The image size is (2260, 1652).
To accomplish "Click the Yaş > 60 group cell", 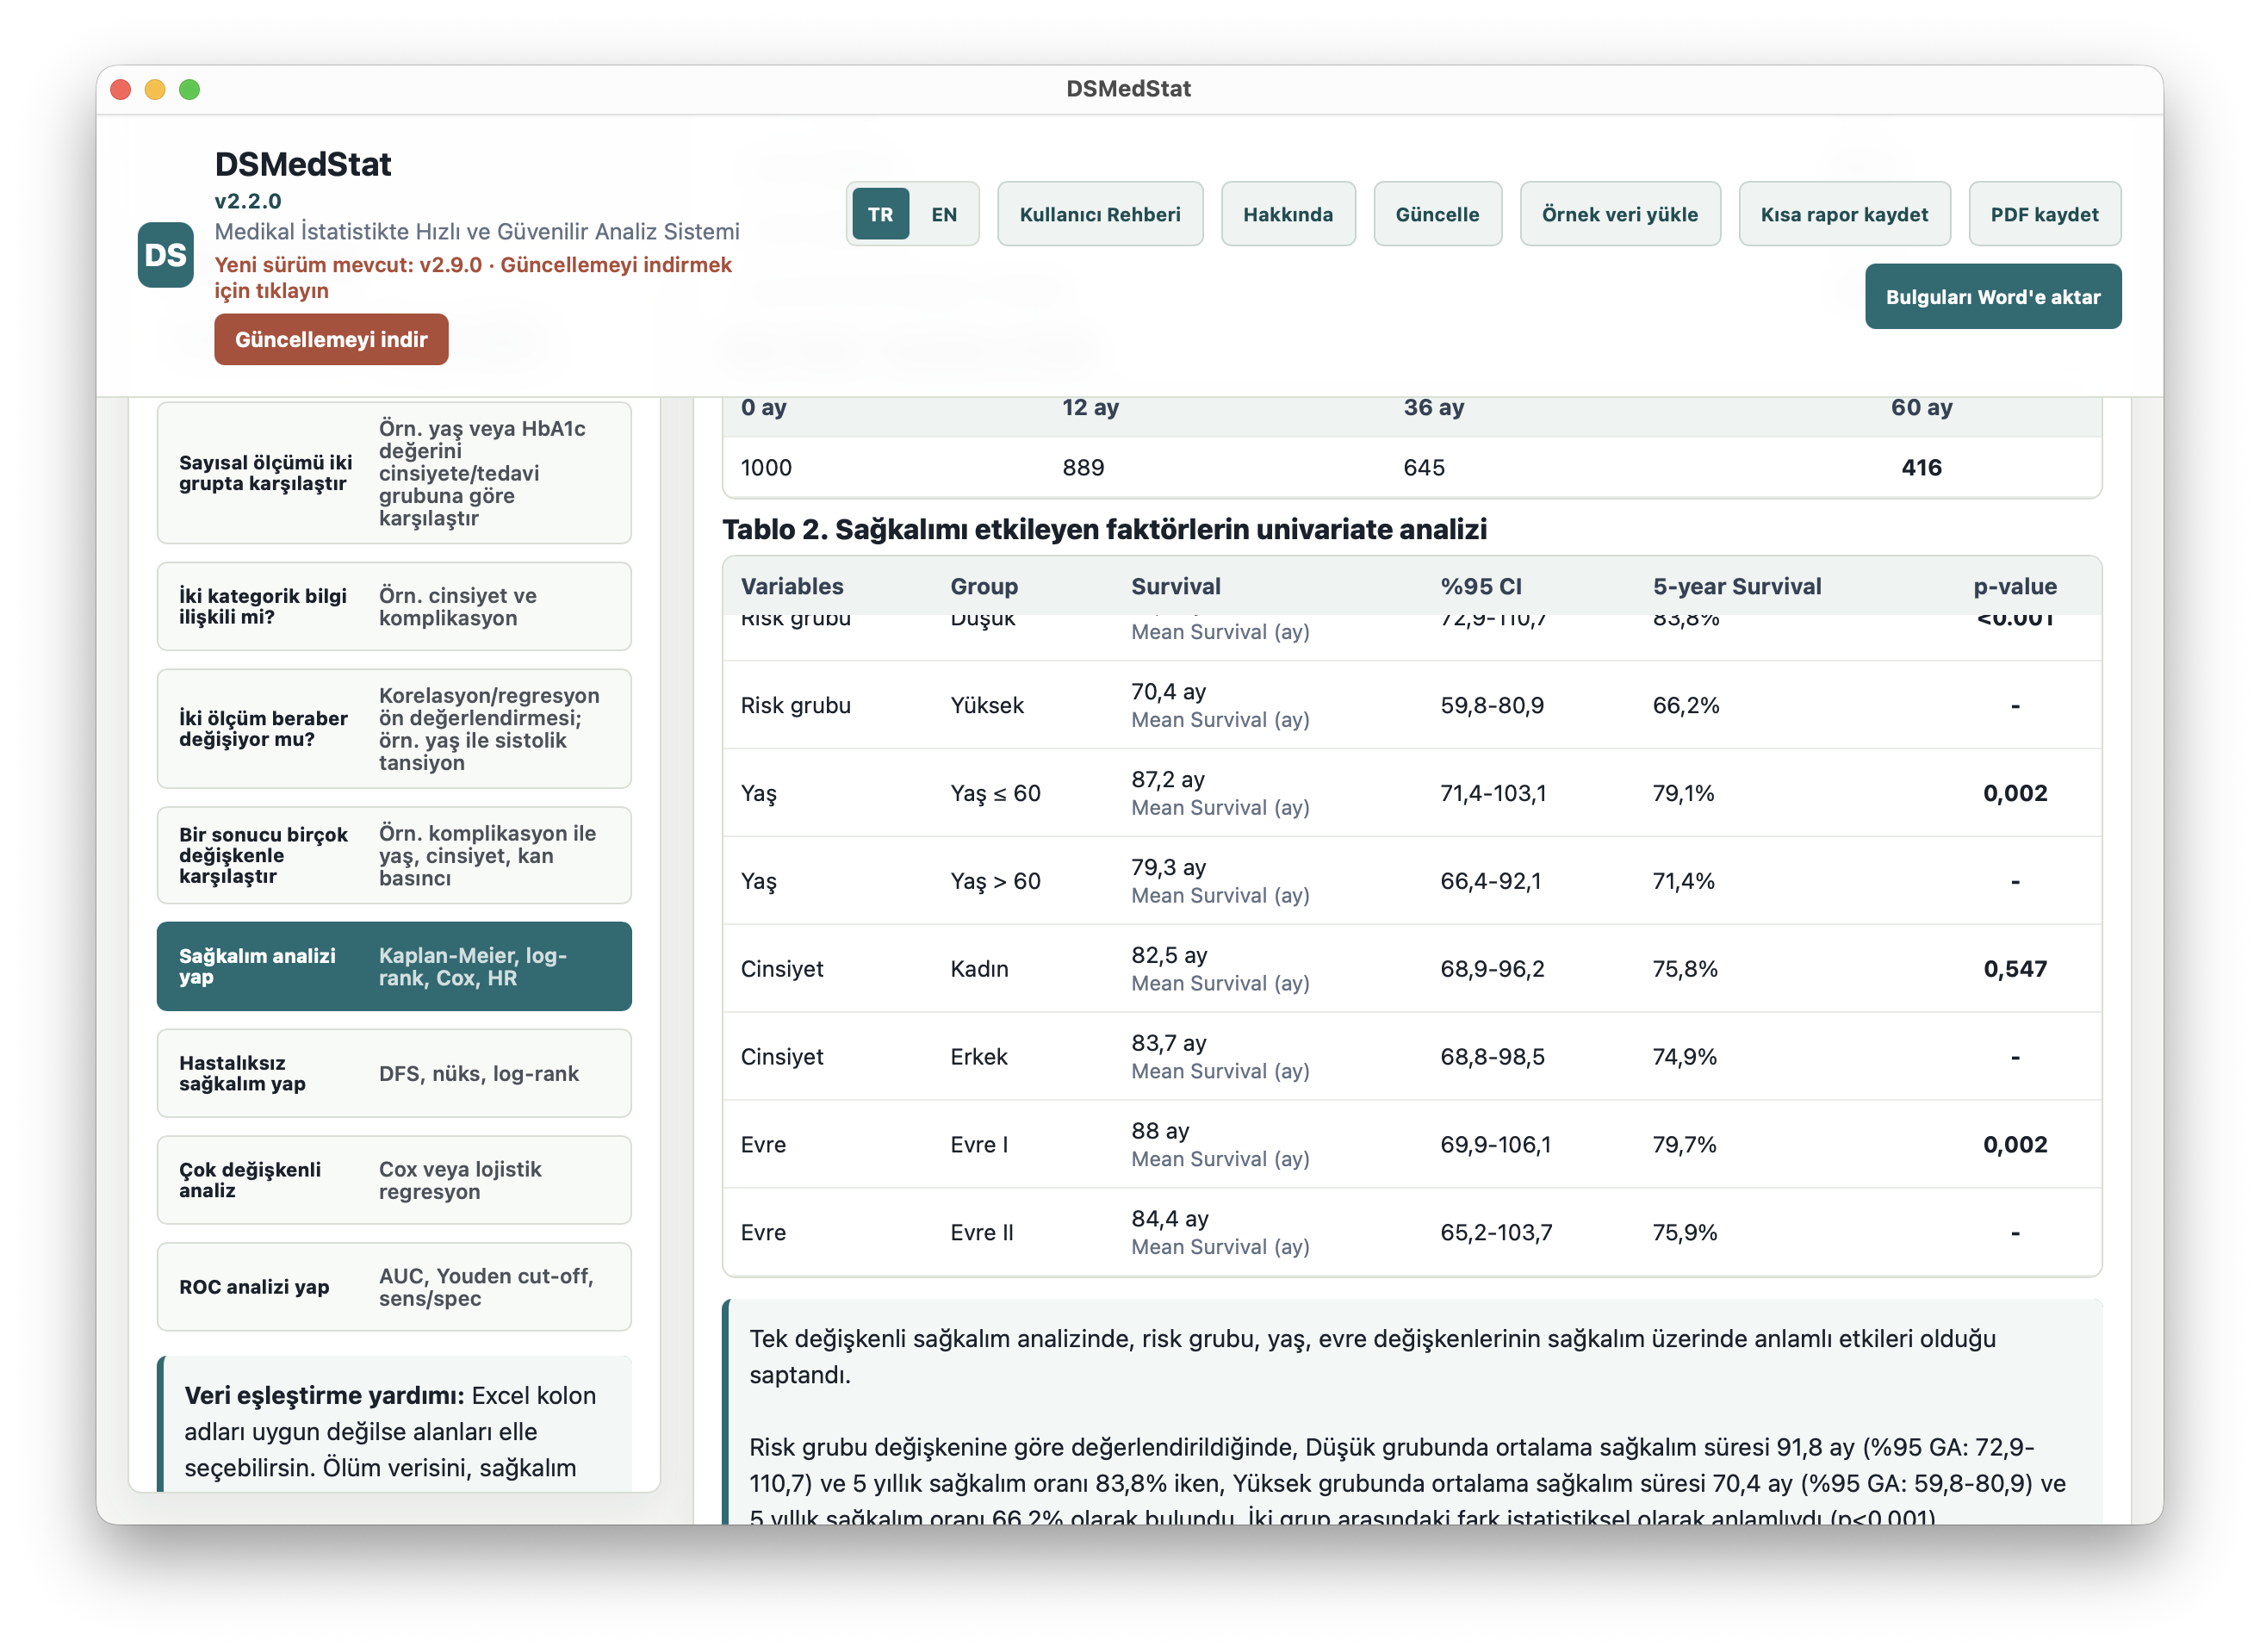I will pyautogui.click(x=996, y=882).
